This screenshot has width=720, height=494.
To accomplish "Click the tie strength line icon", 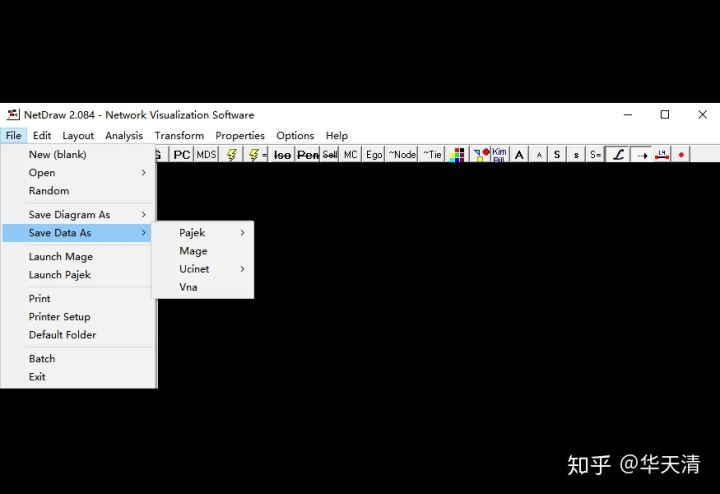I will (x=662, y=155).
